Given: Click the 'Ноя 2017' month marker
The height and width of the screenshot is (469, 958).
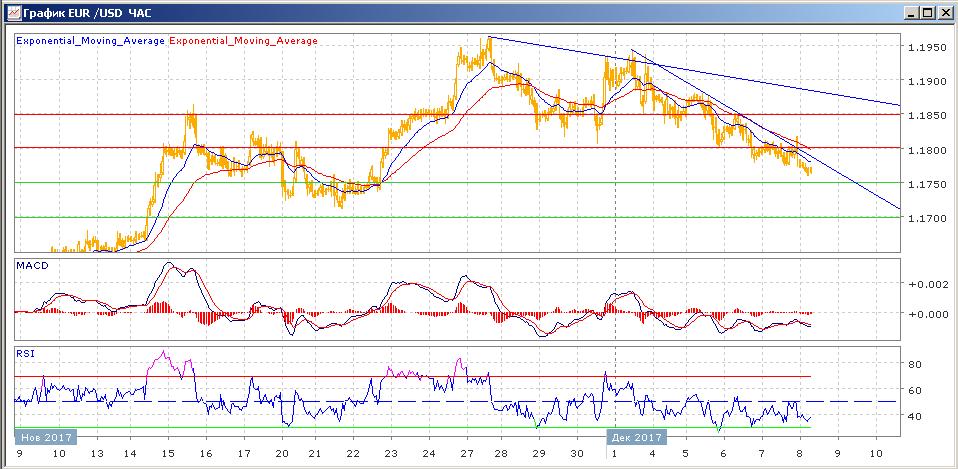Looking at the screenshot, I should (x=46, y=437).
